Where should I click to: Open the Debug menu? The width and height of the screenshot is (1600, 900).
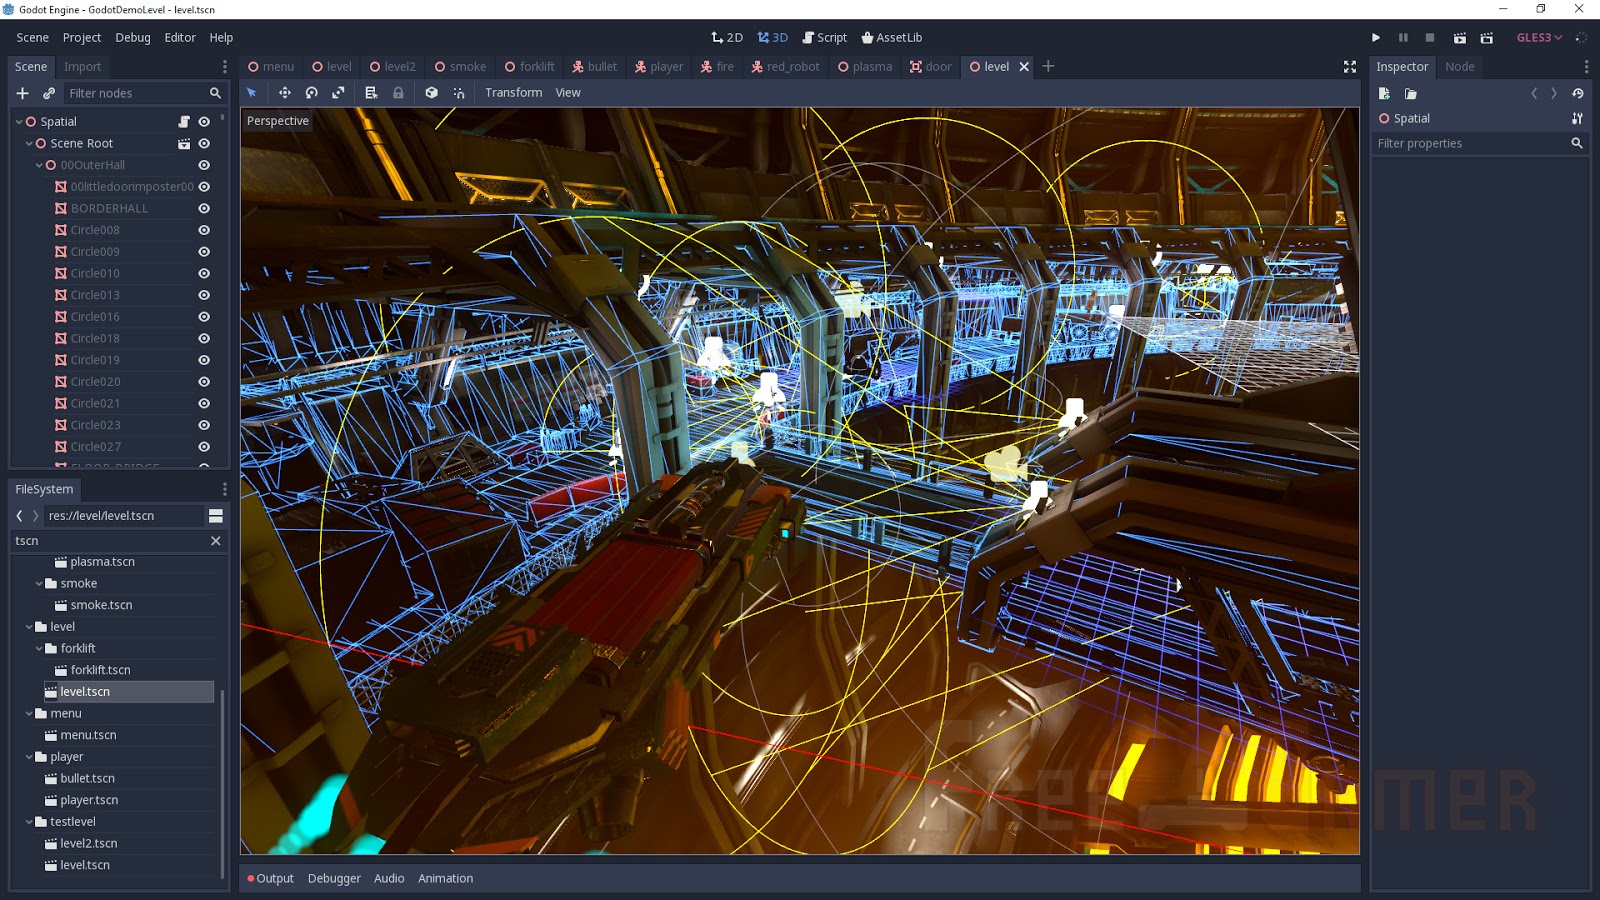pyautogui.click(x=132, y=38)
